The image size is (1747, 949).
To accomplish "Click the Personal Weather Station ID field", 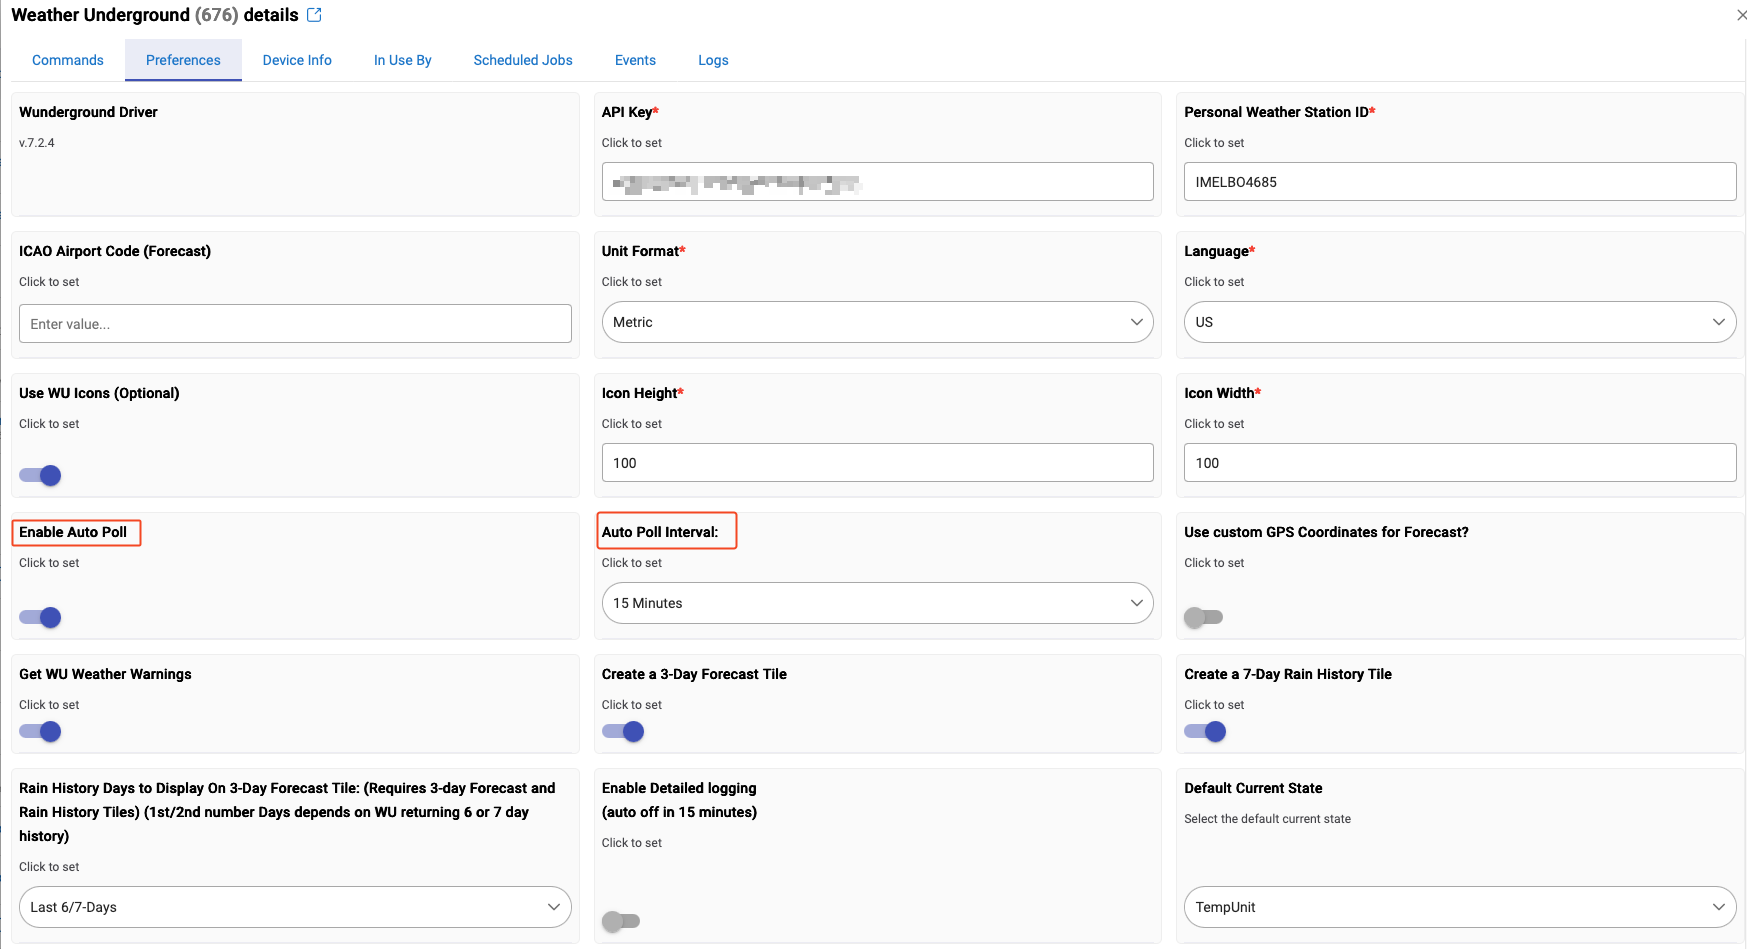I will [x=1459, y=182].
